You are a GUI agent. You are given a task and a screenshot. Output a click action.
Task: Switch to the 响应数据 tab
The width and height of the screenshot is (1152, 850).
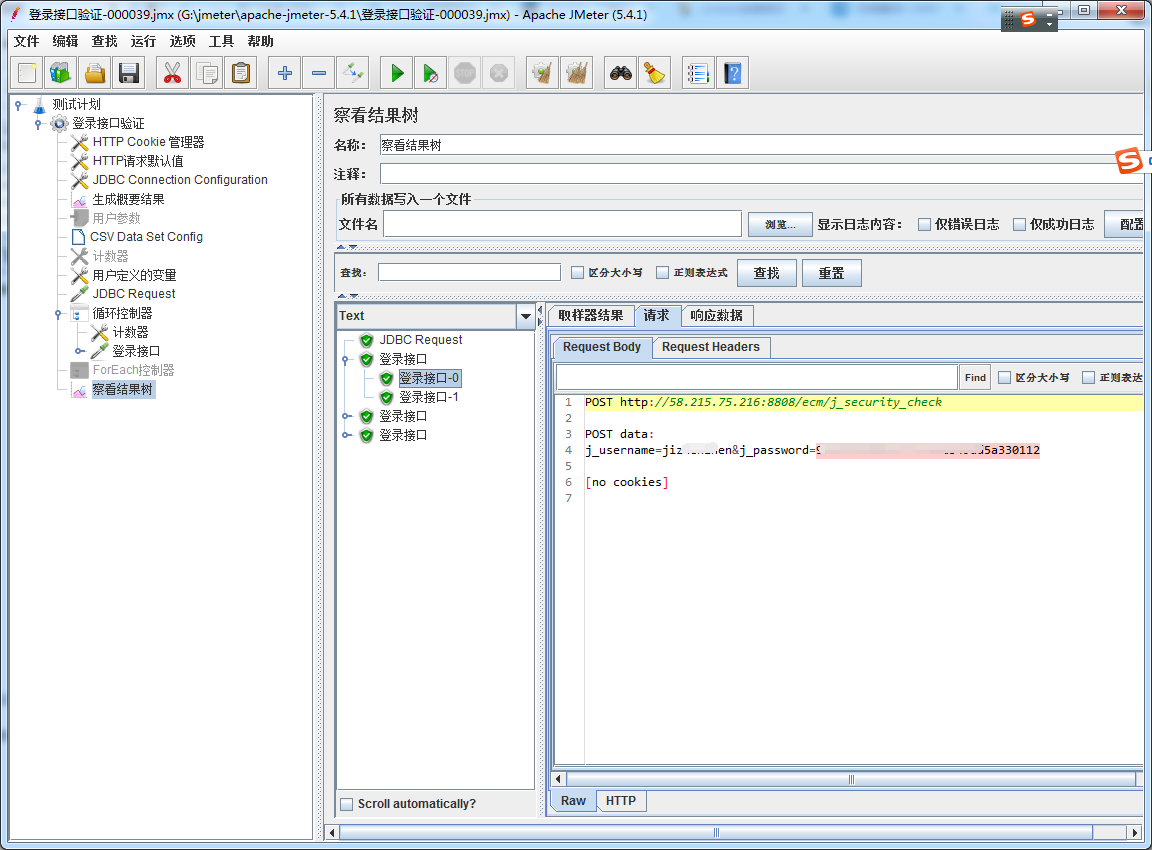[x=716, y=315]
